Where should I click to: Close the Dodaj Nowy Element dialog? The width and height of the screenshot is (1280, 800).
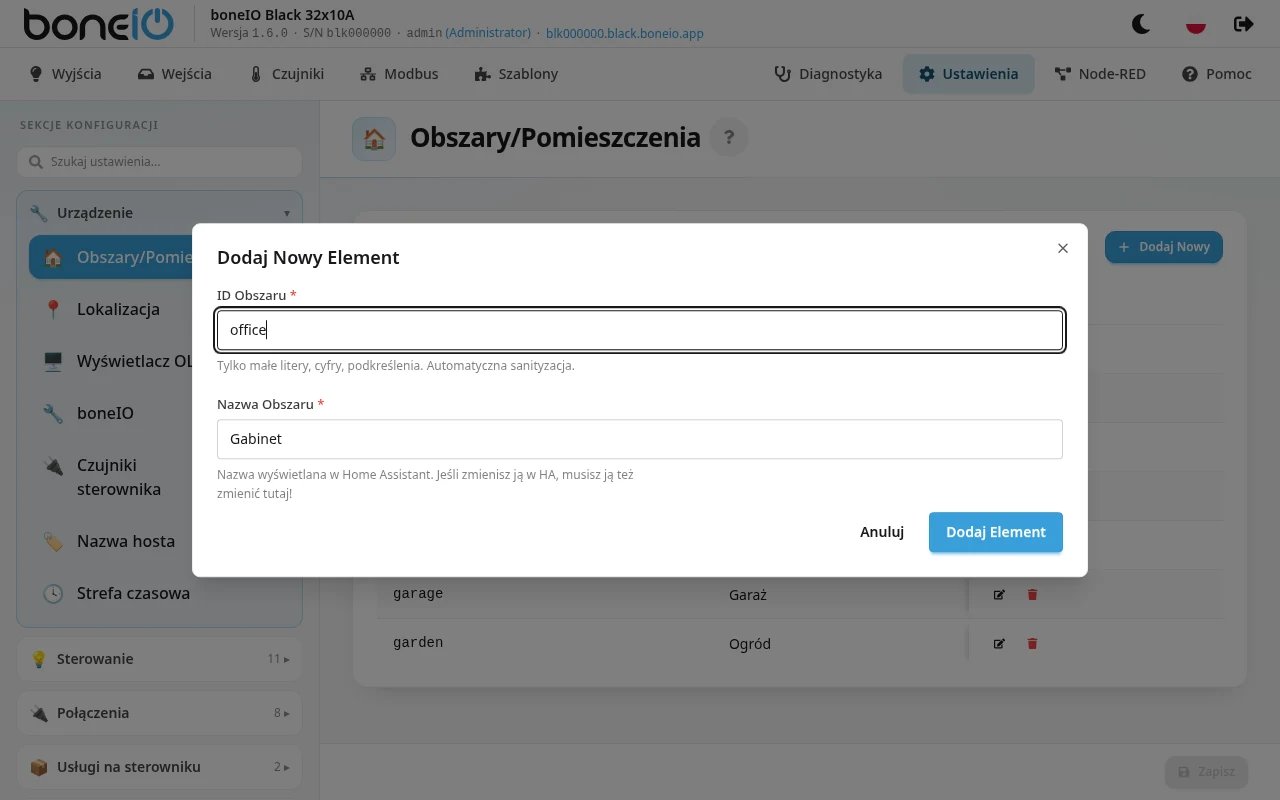(1063, 248)
